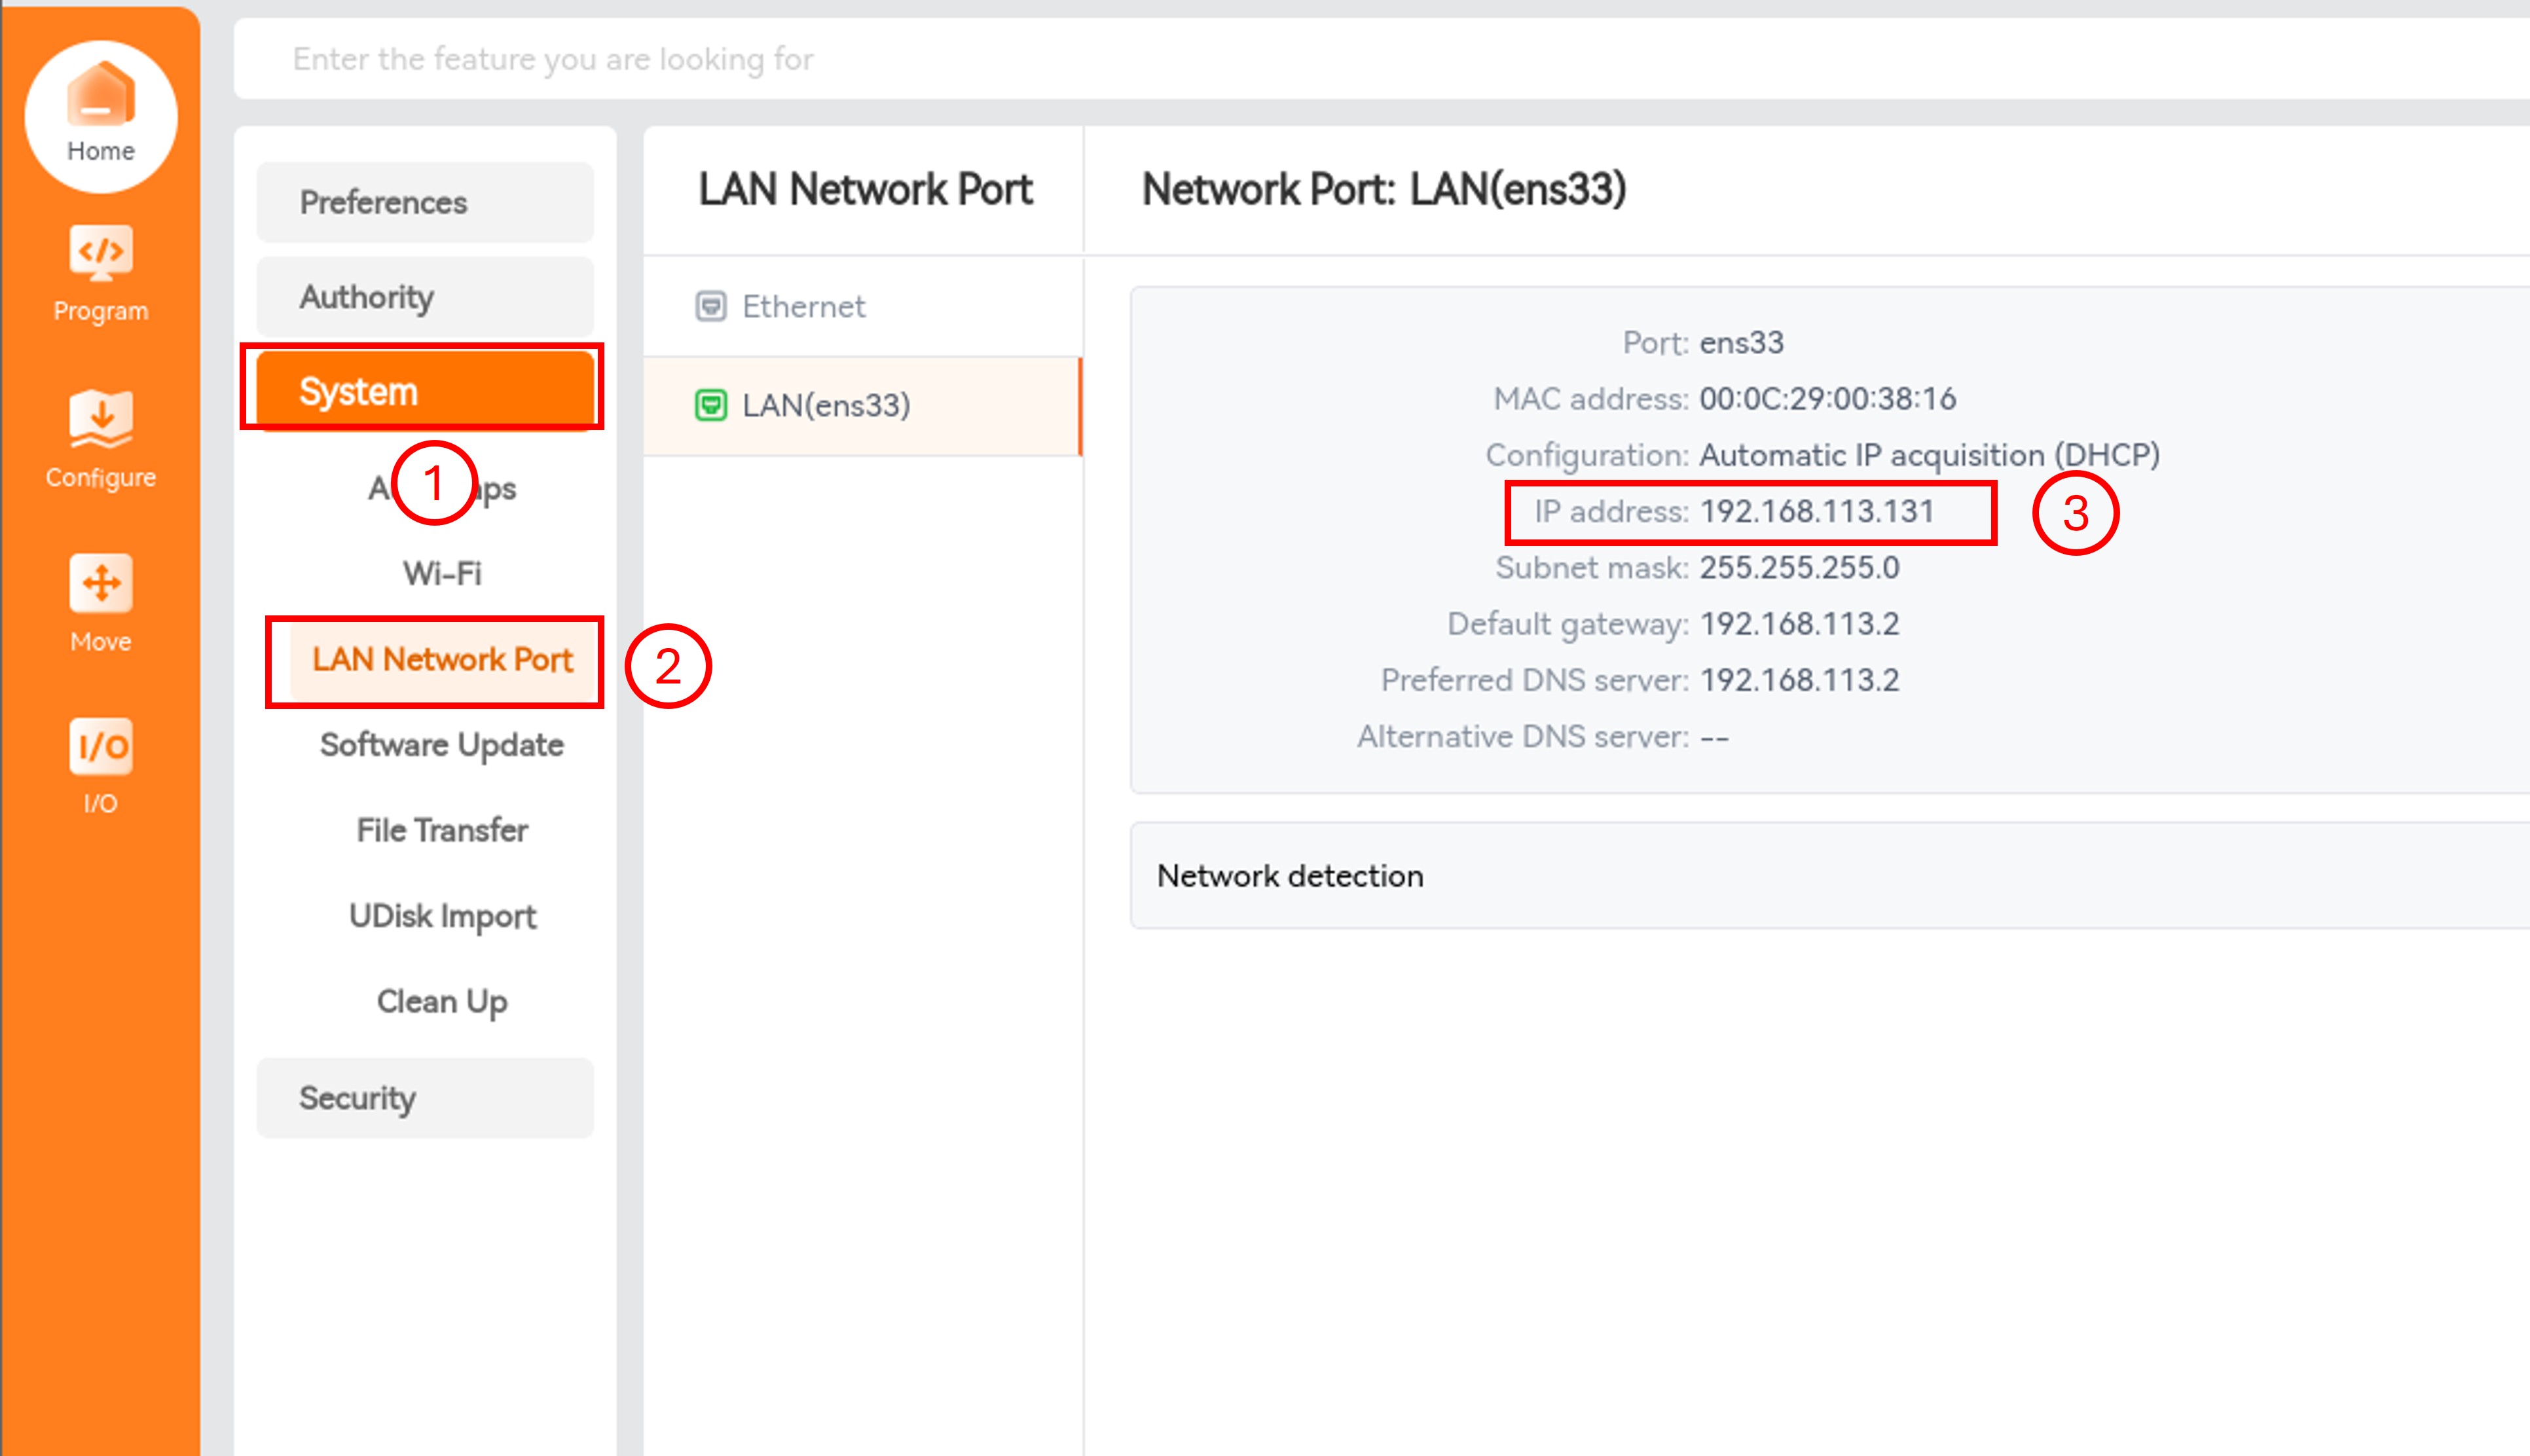Expand the Network detection panel

(x=1830, y=876)
